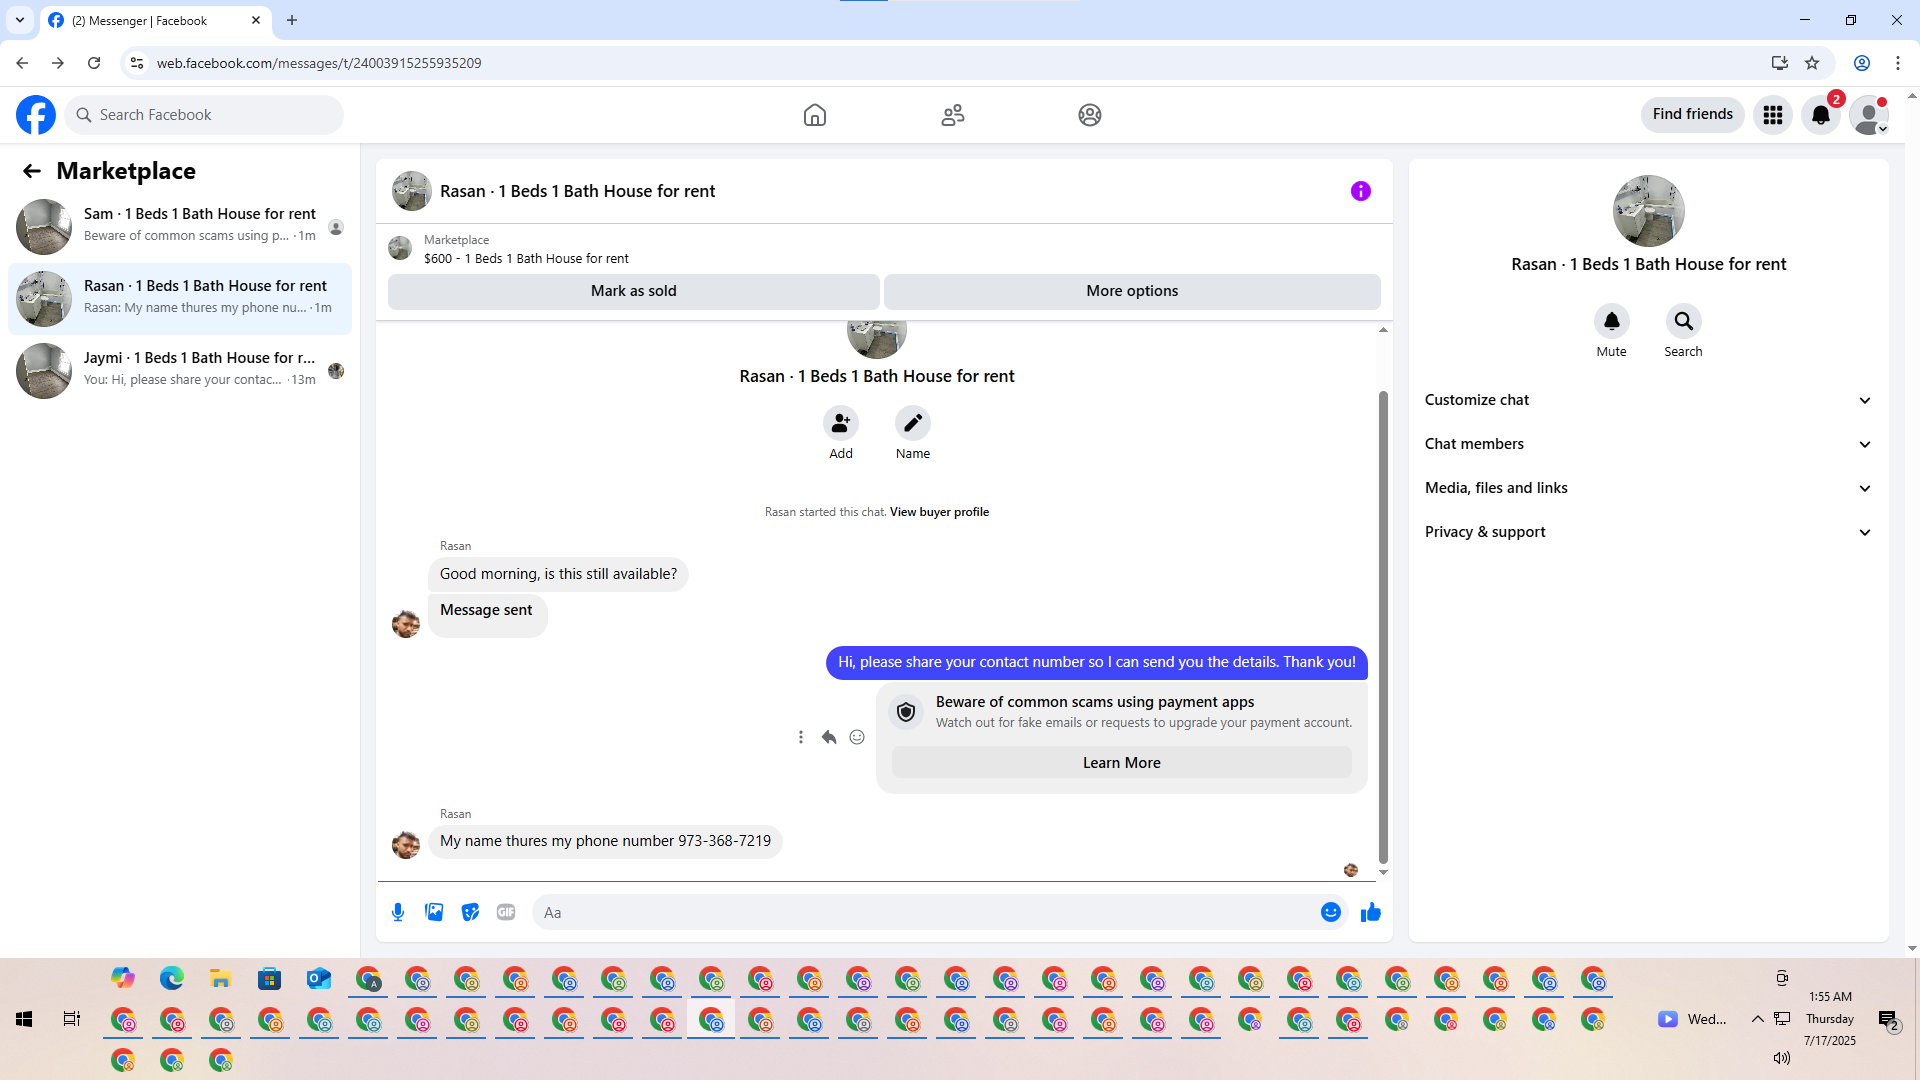Mute this conversation
This screenshot has width=1920, height=1080.
click(1612, 321)
